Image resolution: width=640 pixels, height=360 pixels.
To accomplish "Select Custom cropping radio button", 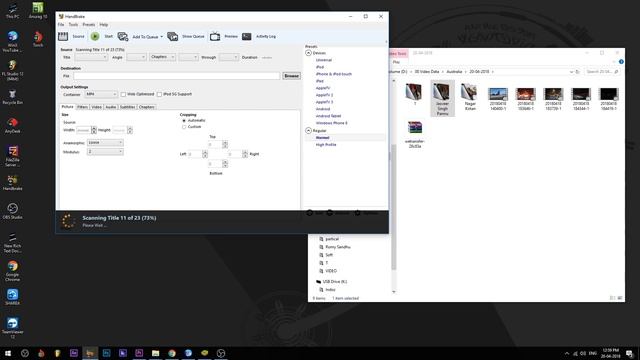I will click(x=184, y=127).
